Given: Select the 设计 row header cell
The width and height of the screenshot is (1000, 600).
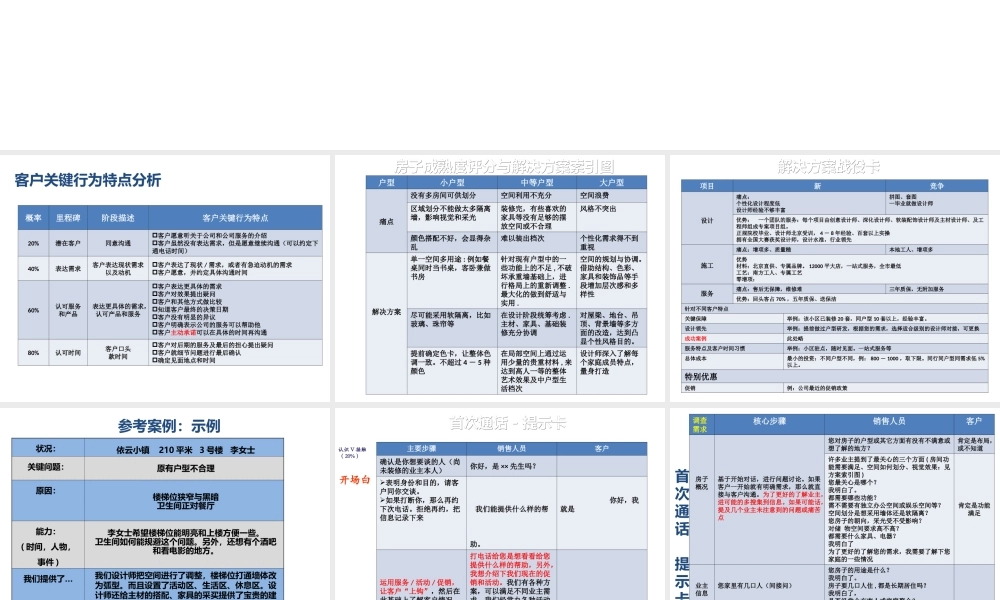Looking at the screenshot, I should pyautogui.click(x=706, y=218).
